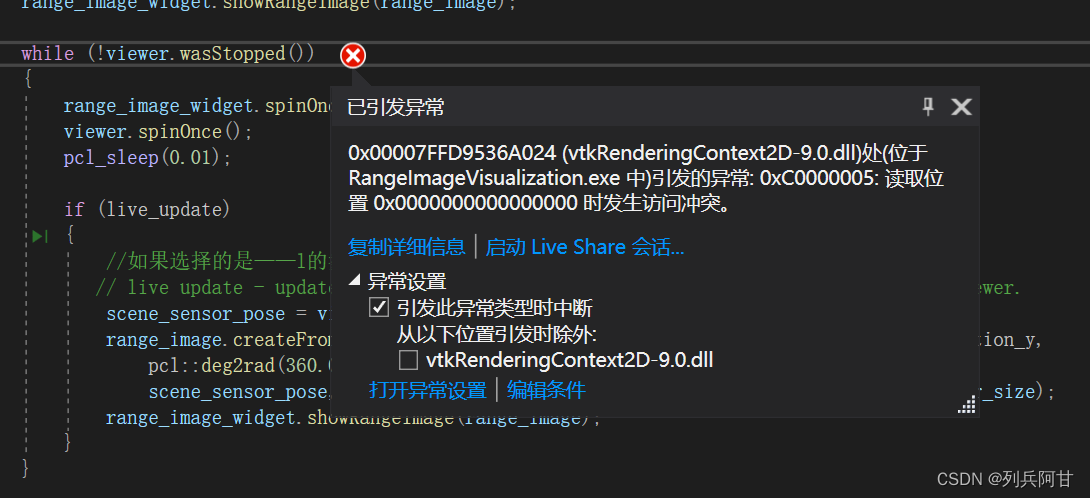Click the popup resize grip corner
The image size is (1090, 498).
967,405
